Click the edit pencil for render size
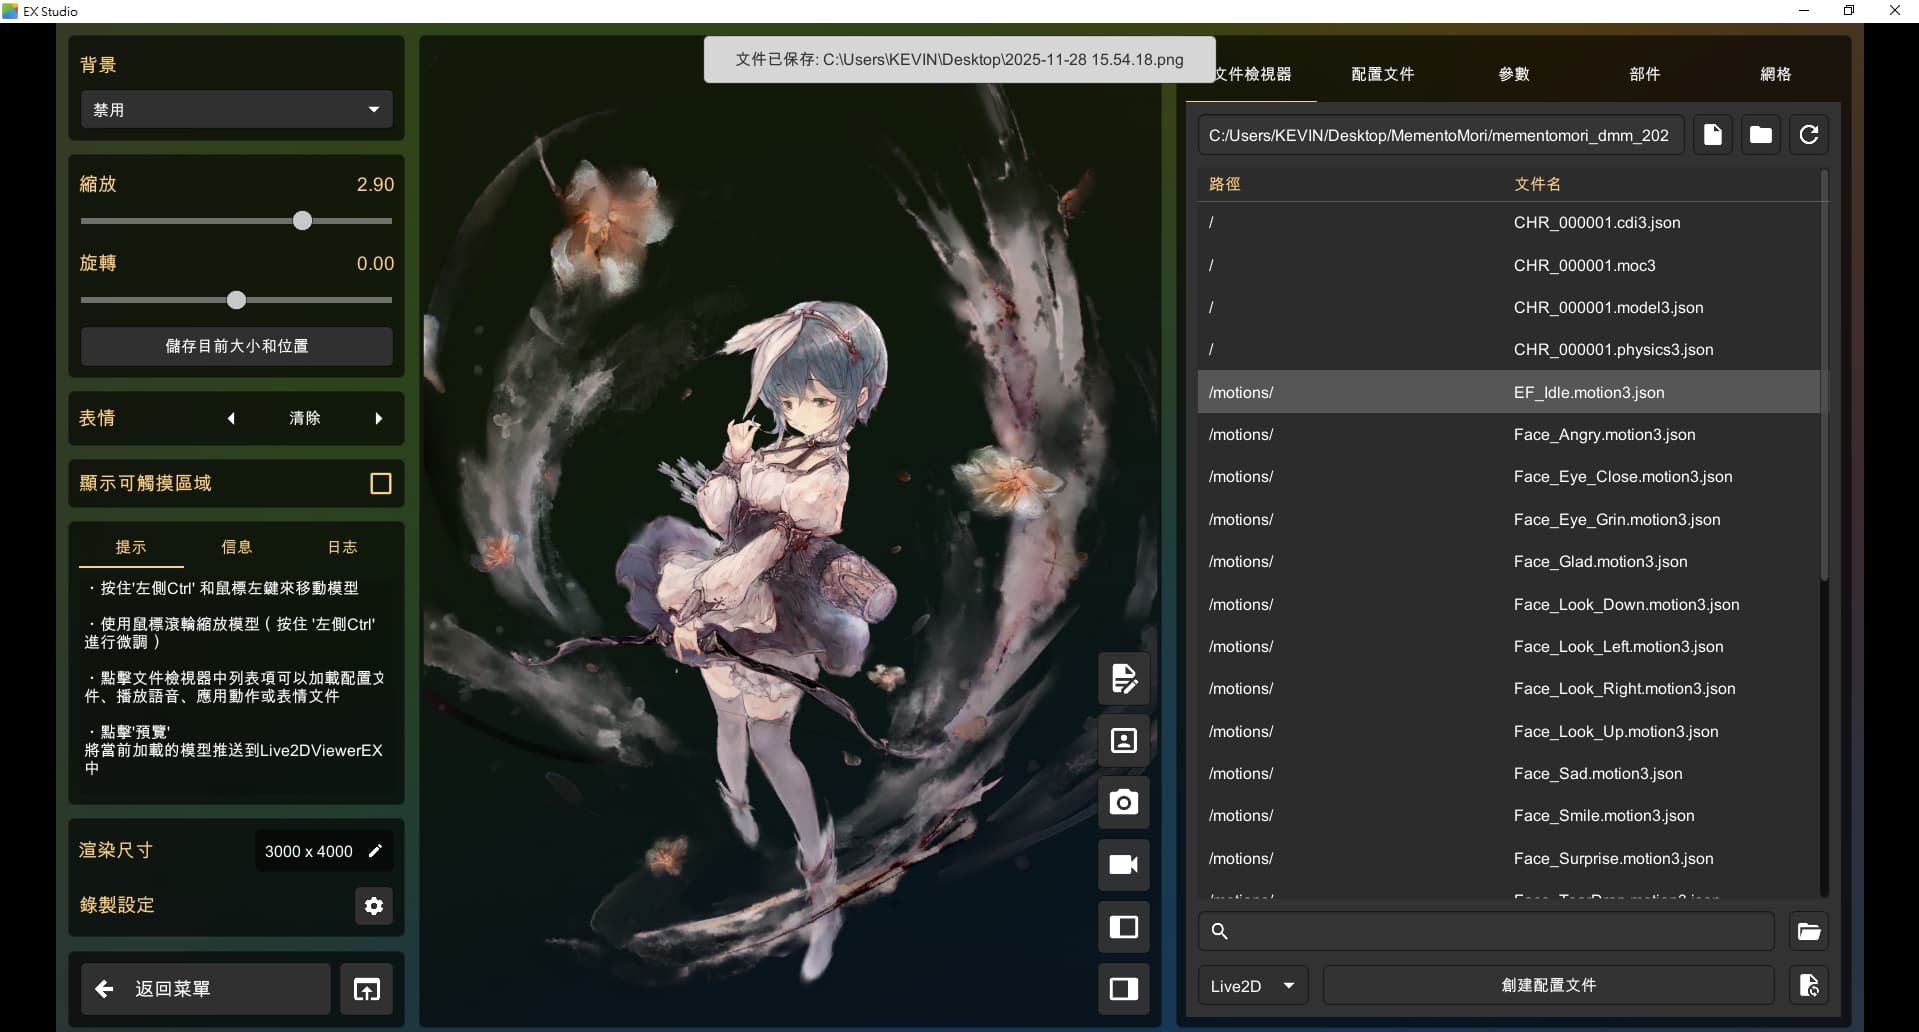Viewport: 1919px width, 1032px height. coord(376,851)
